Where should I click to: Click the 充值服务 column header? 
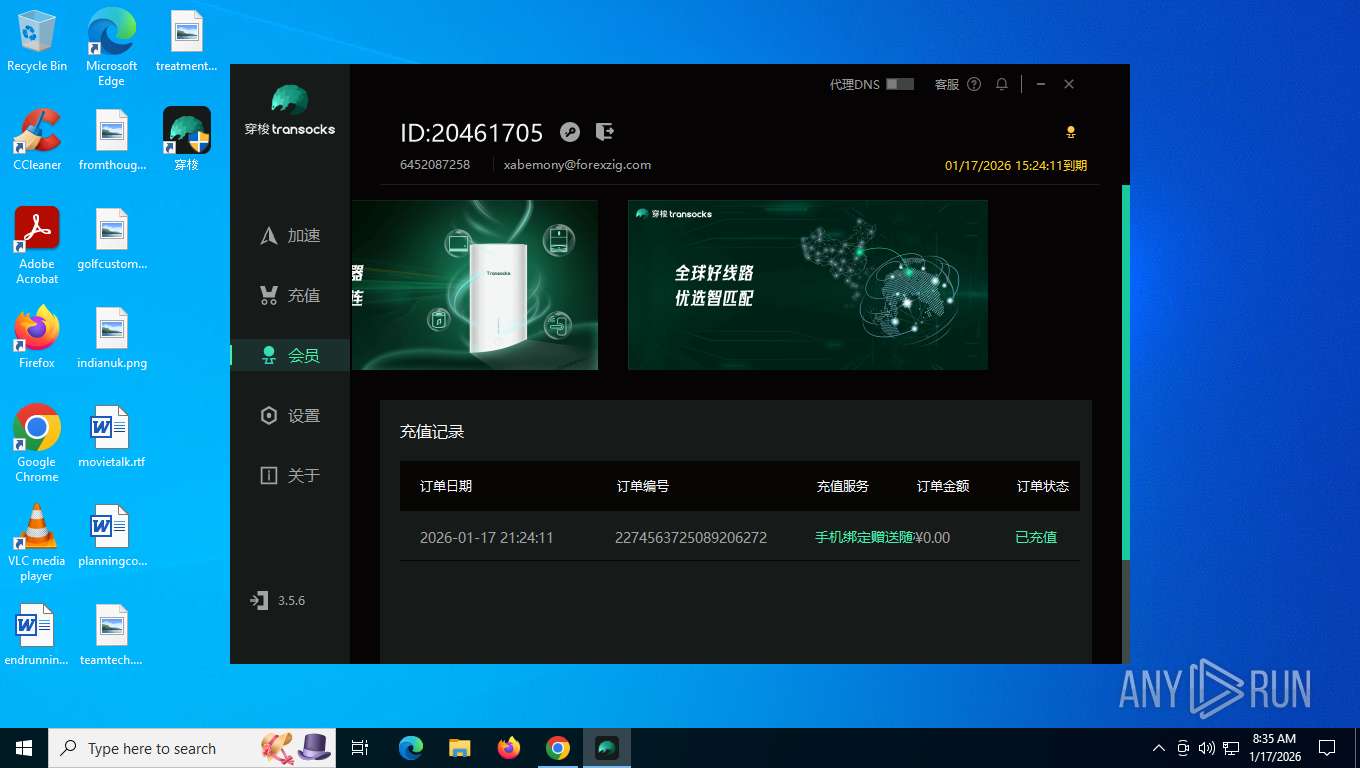tap(843, 486)
